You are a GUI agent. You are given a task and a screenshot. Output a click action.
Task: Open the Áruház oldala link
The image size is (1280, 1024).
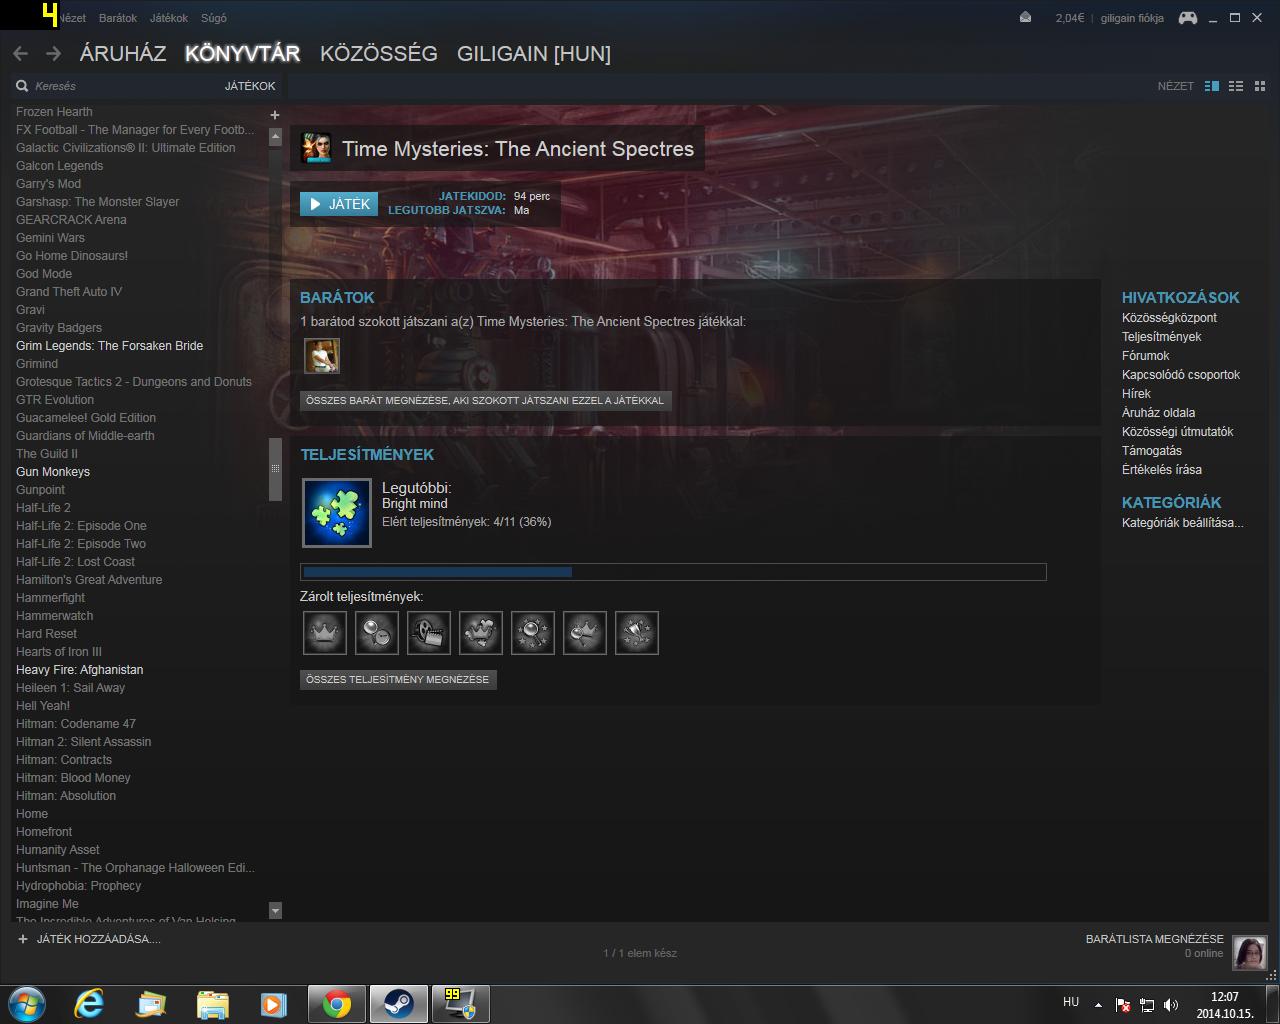(1158, 413)
